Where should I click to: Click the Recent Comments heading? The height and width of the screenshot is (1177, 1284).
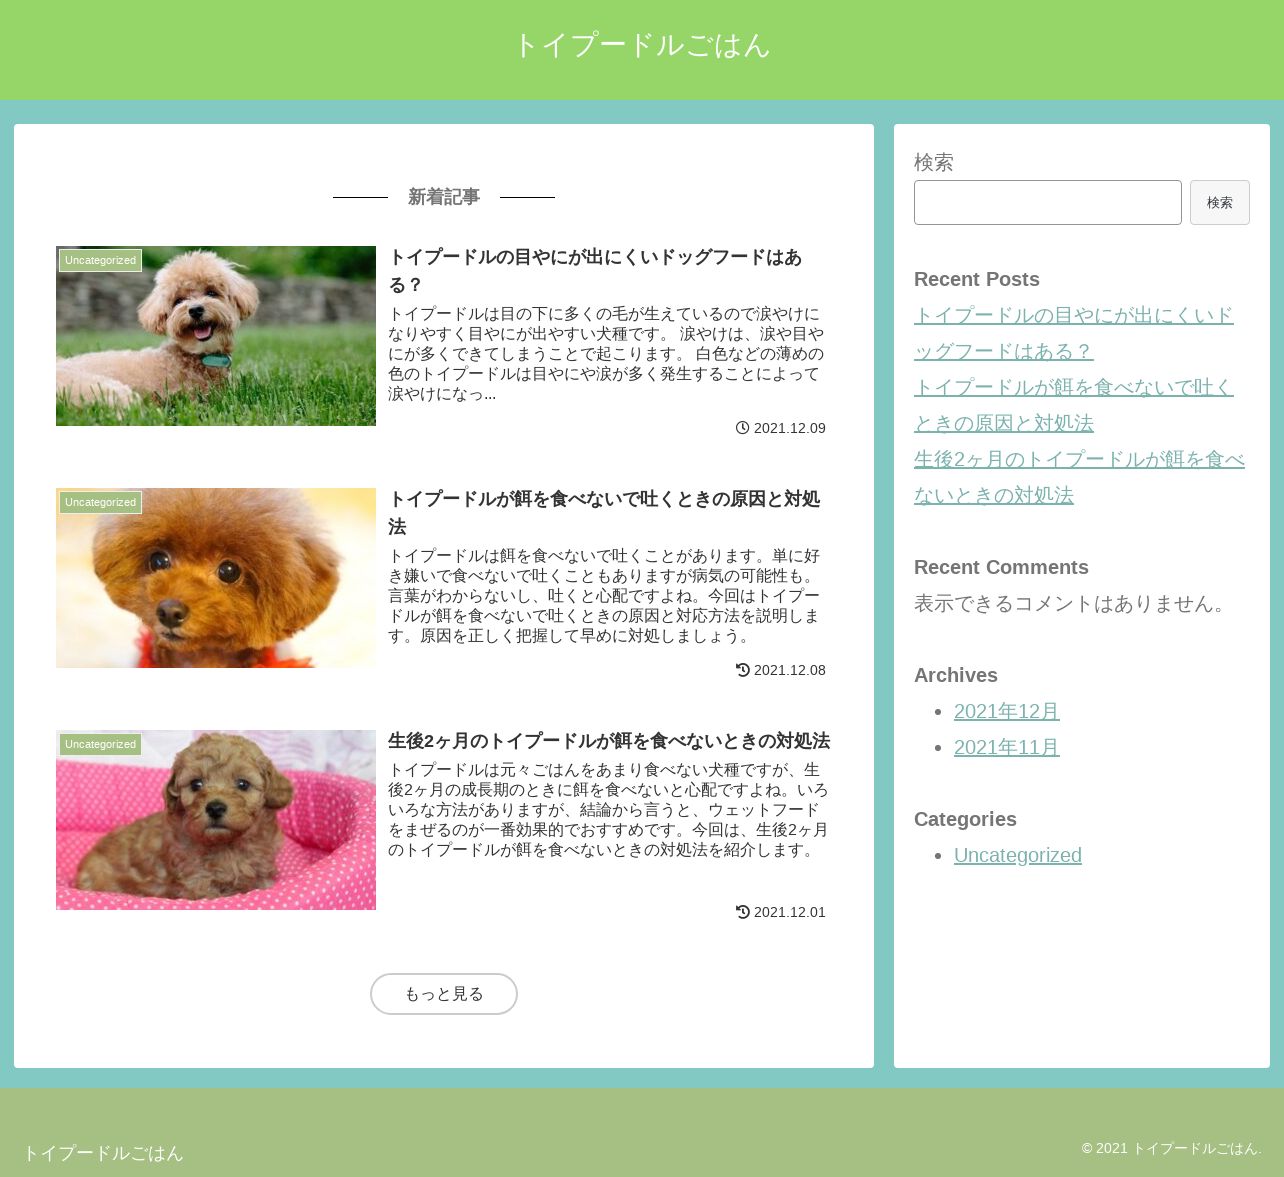click(1001, 567)
